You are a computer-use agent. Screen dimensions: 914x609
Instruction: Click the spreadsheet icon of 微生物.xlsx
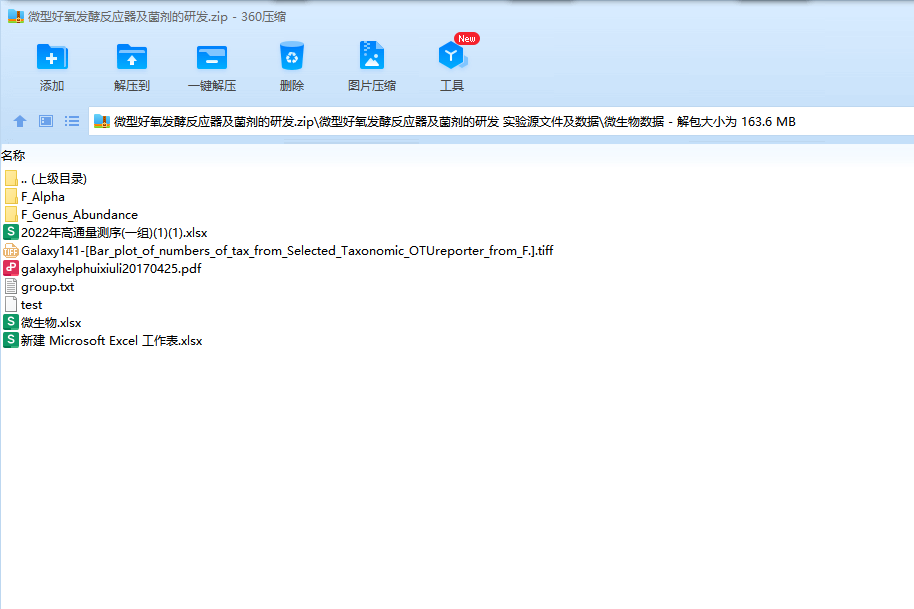pos(10,322)
